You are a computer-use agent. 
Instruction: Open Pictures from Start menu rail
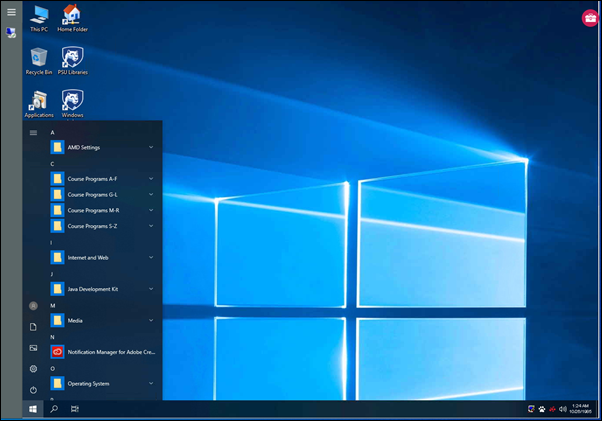pyautogui.click(x=33, y=348)
